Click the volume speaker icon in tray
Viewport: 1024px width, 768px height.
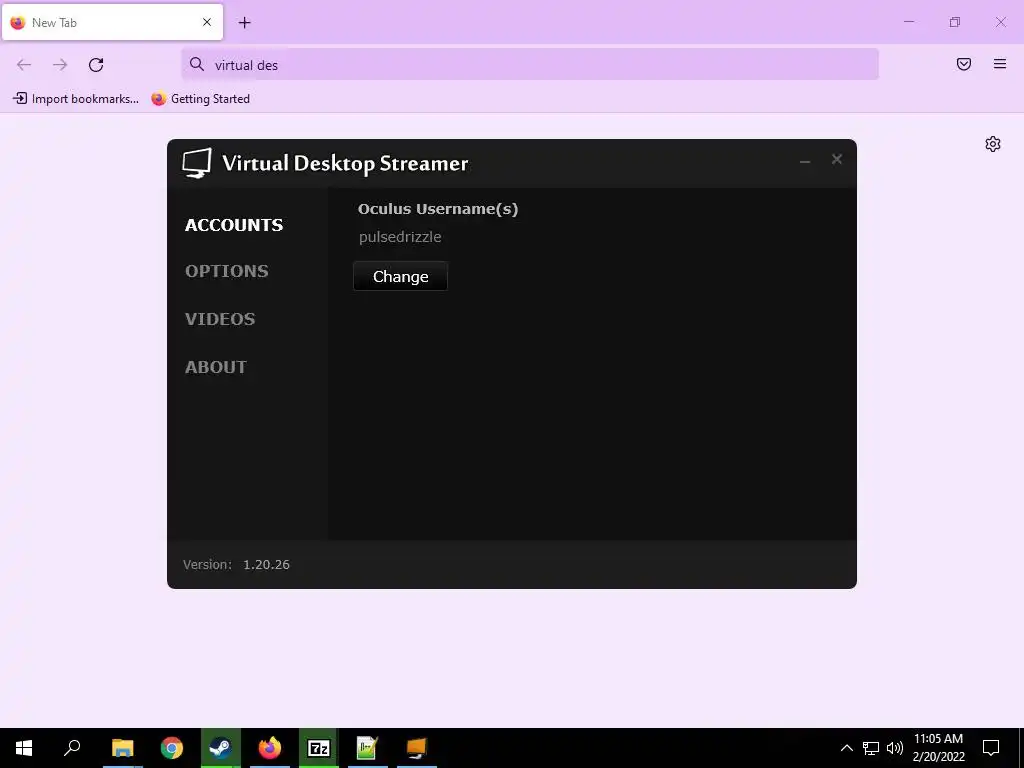tap(895, 748)
